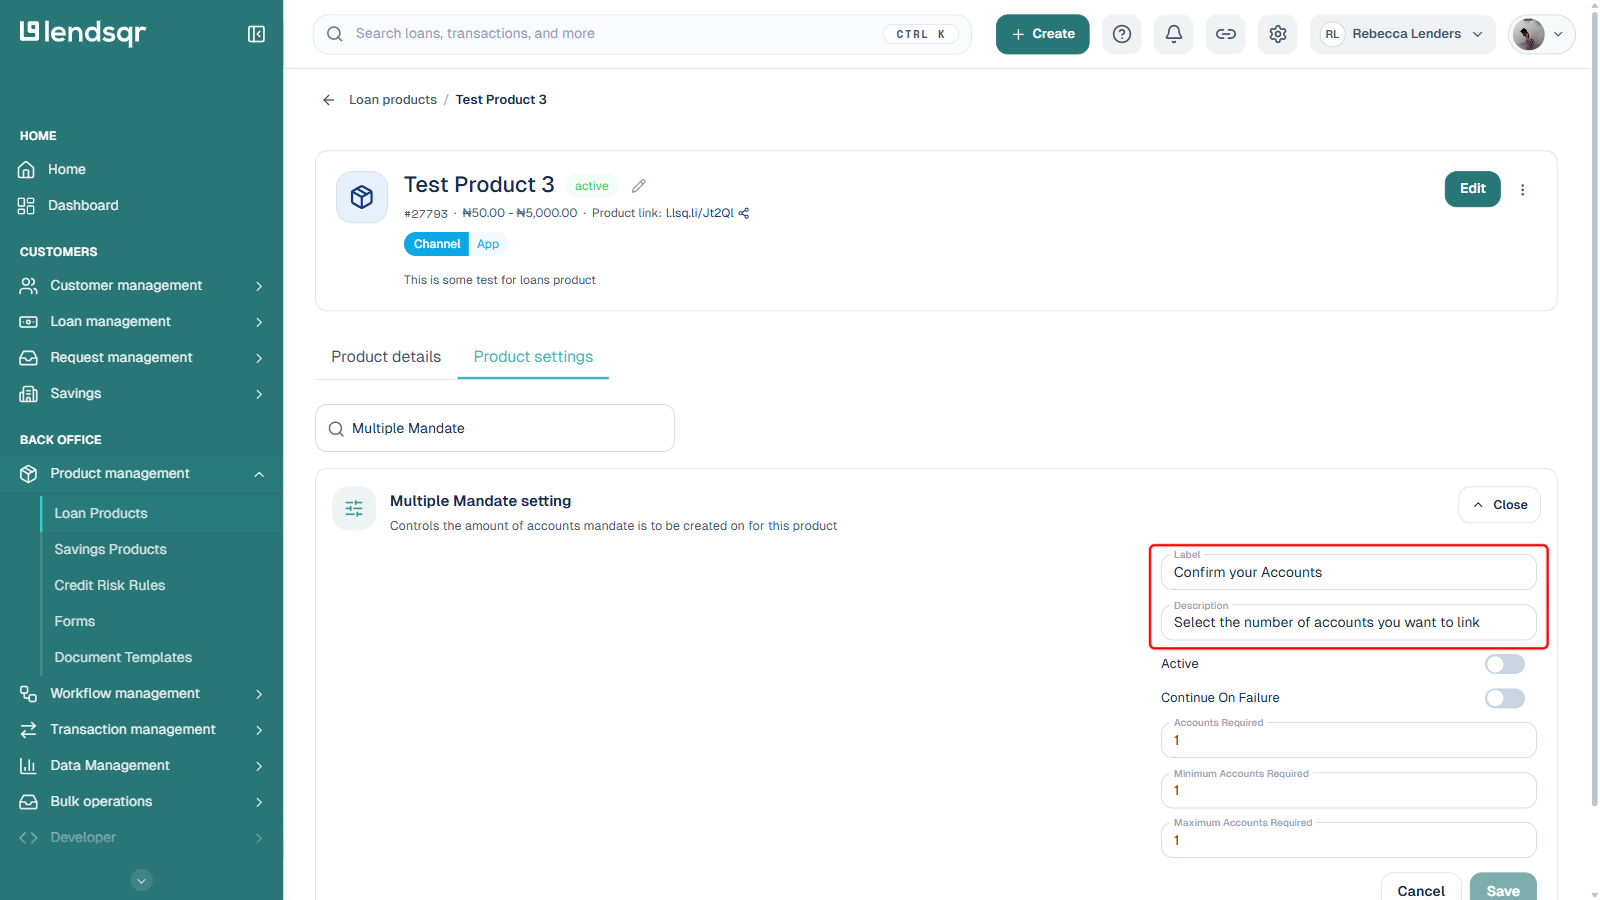Expand Workflow management chevron
1600x900 pixels.
point(259,694)
